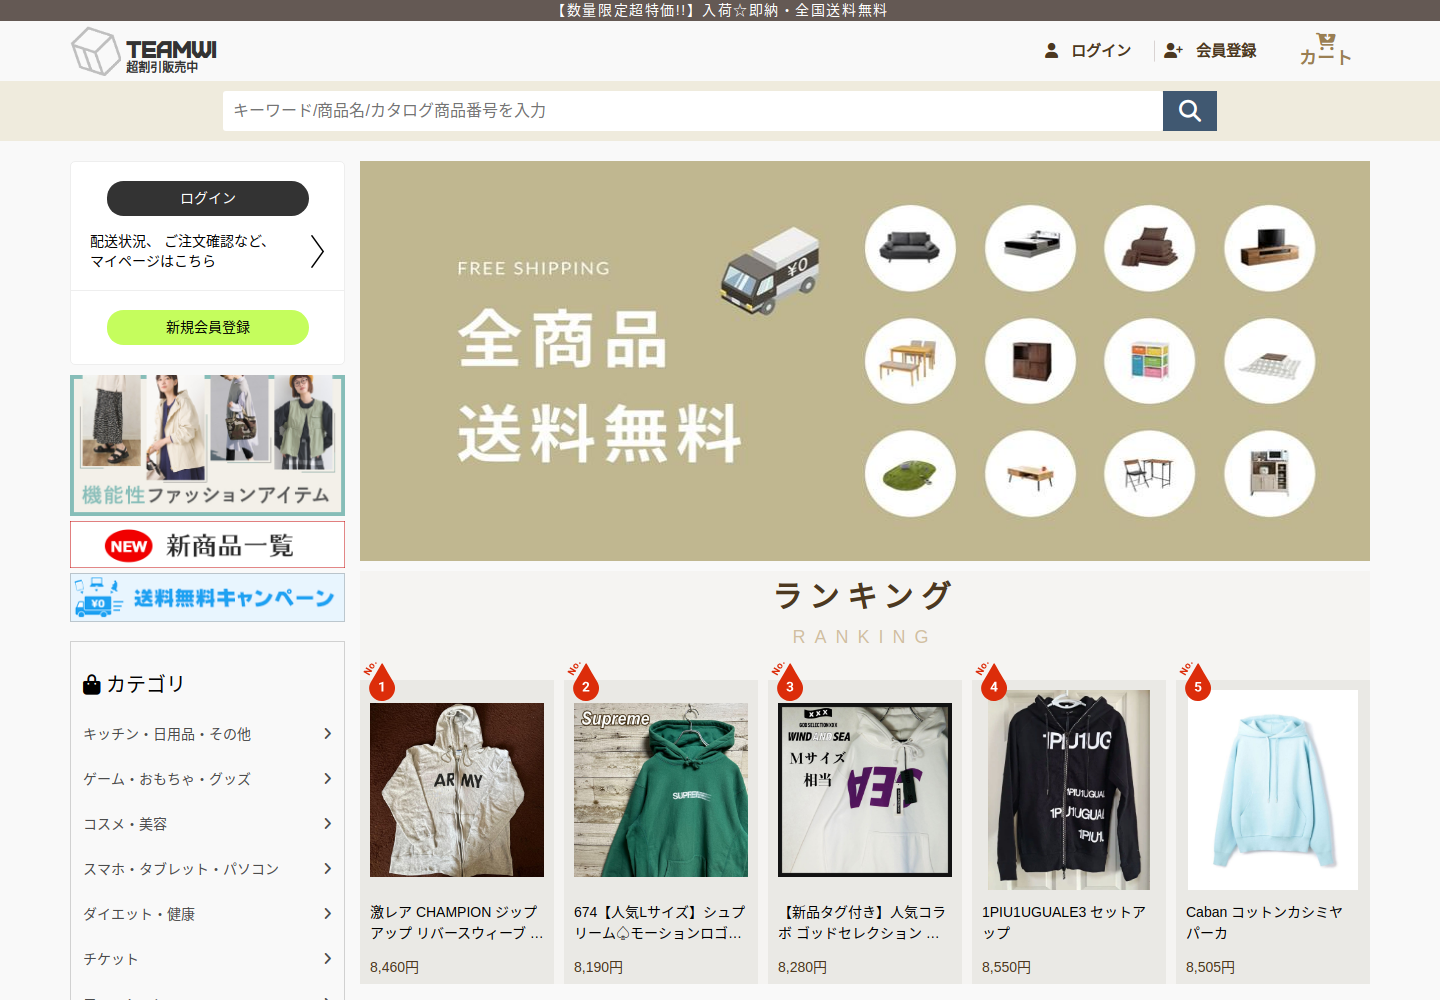
Task: Open rank 1 CHAMPION hoodie image
Action: click(x=457, y=790)
